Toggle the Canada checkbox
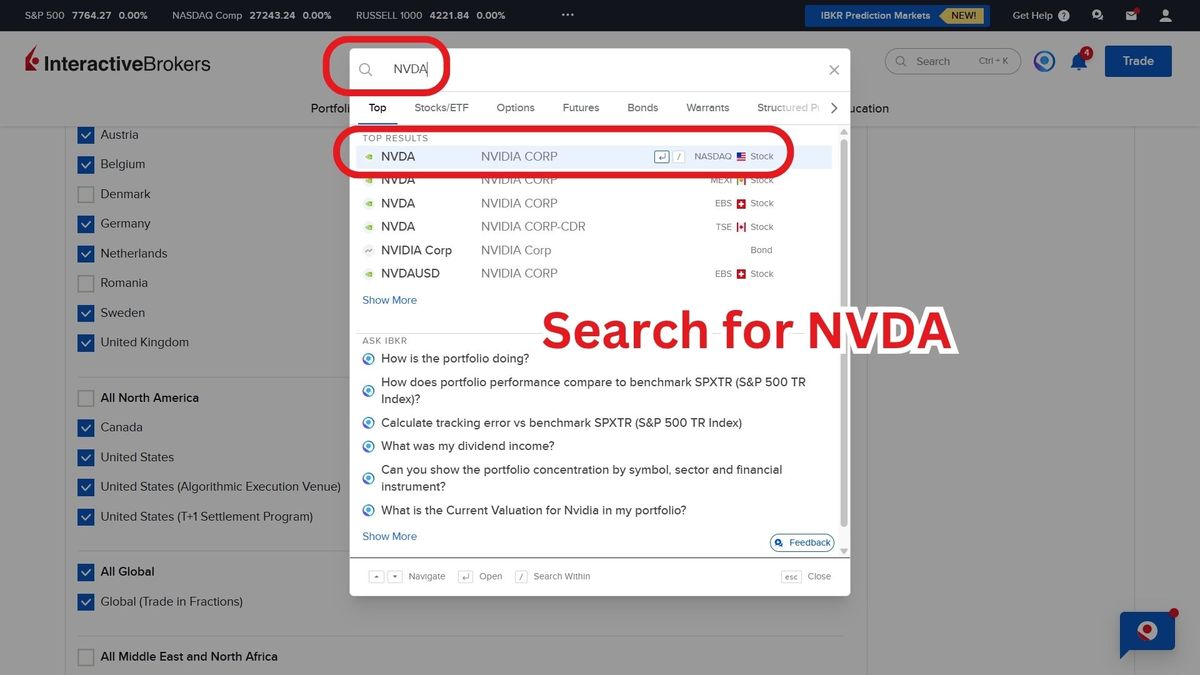 (86, 428)
